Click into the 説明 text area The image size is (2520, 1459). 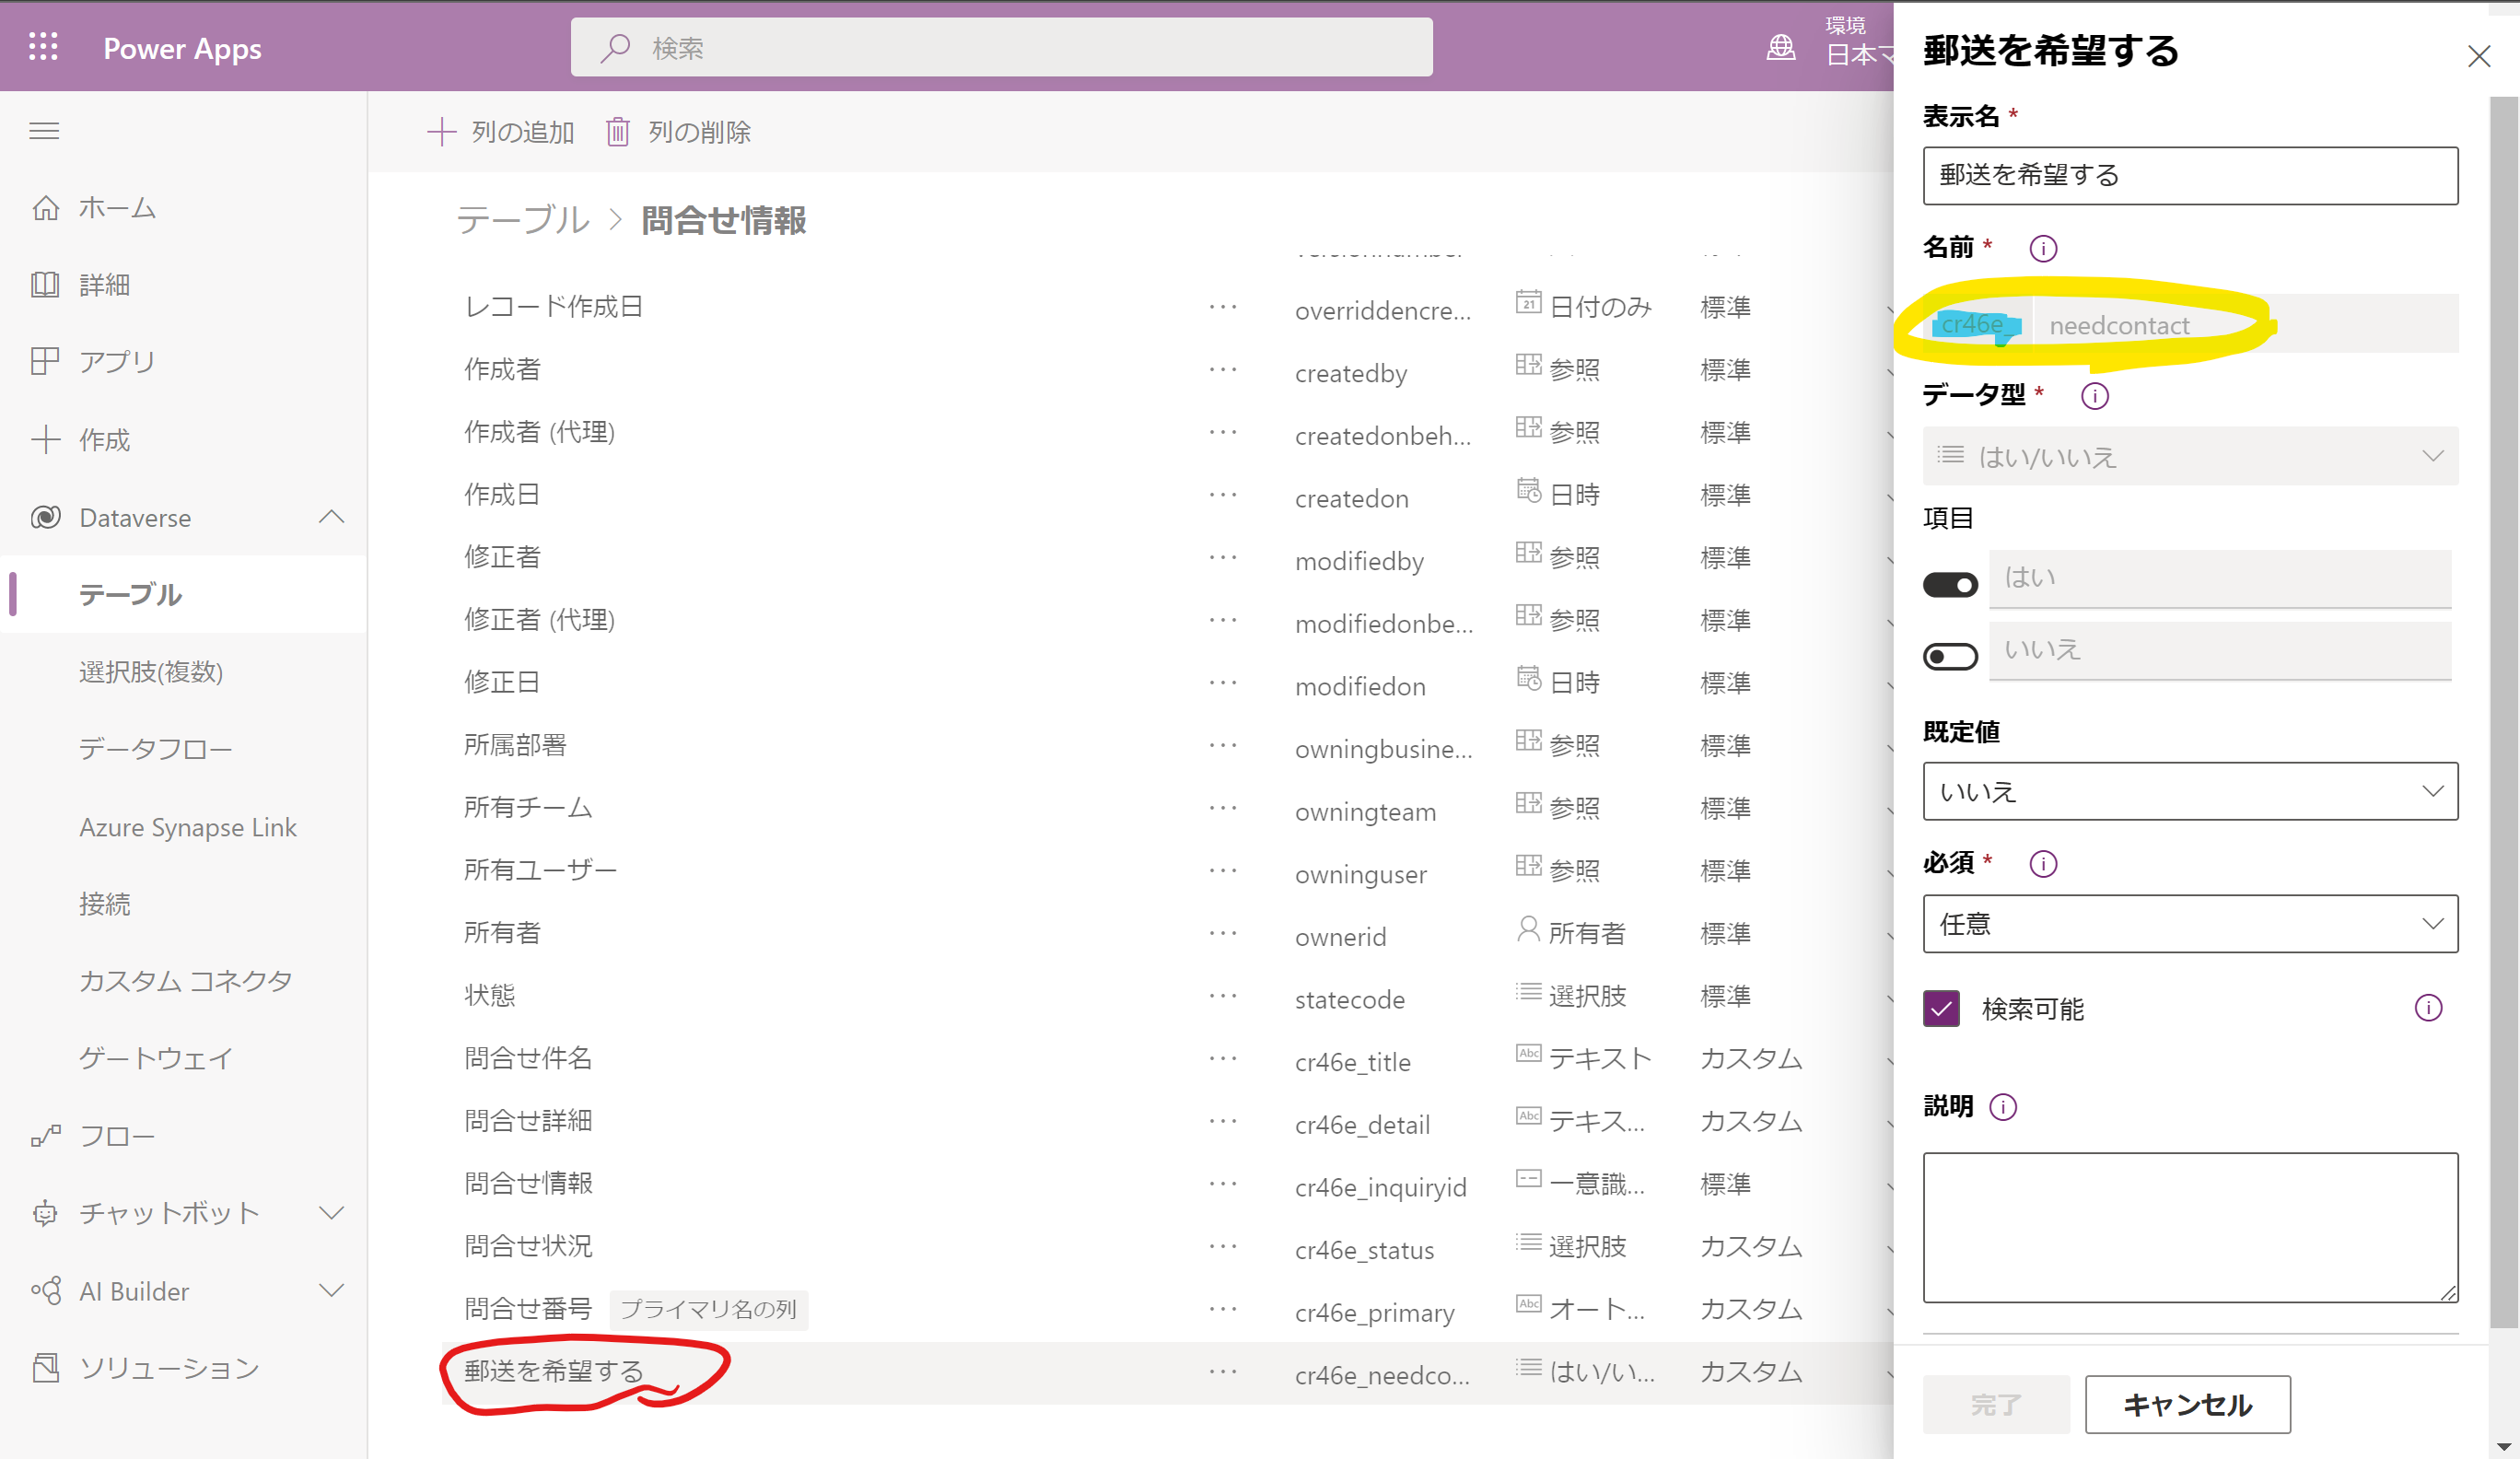pyautogui.click(x=2190, y=1227)
